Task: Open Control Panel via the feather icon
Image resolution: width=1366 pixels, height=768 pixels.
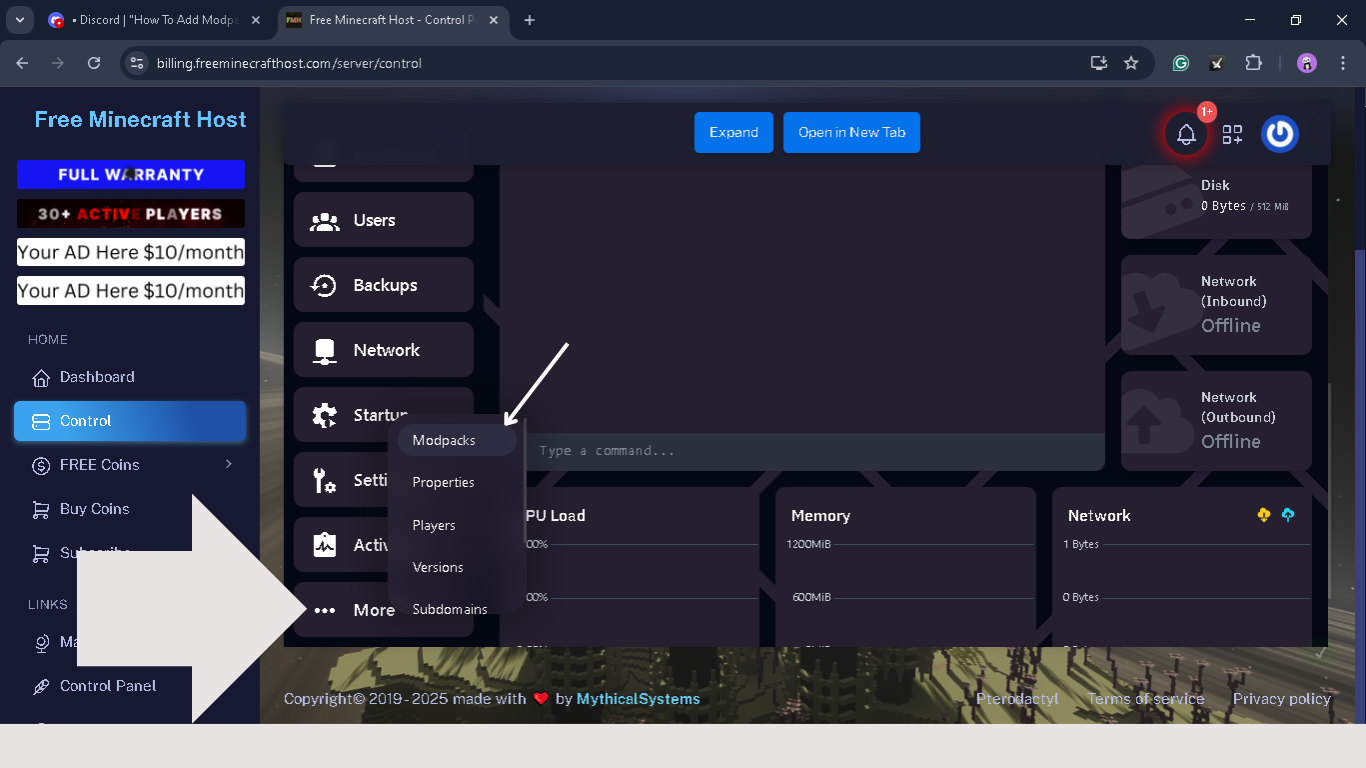Action: click(x=41, y=687)
